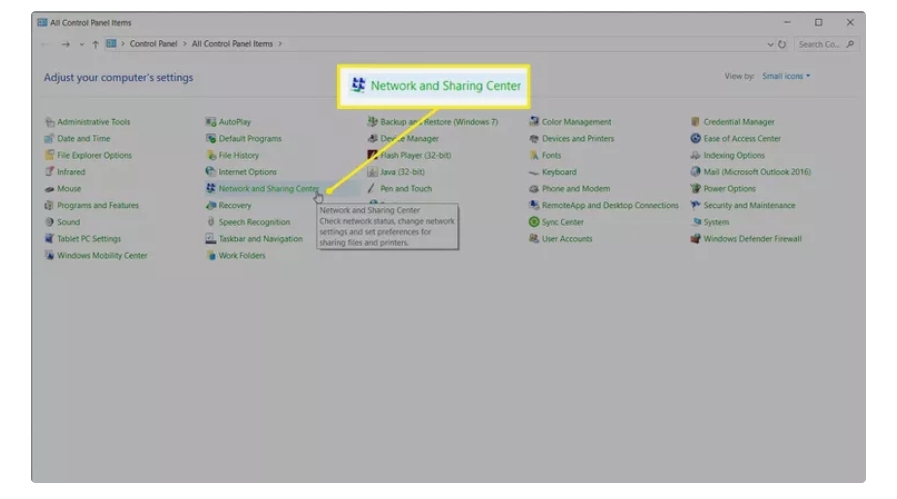
Task: Expand chevron after Control Panel breadcrumb
Action: 184,43
